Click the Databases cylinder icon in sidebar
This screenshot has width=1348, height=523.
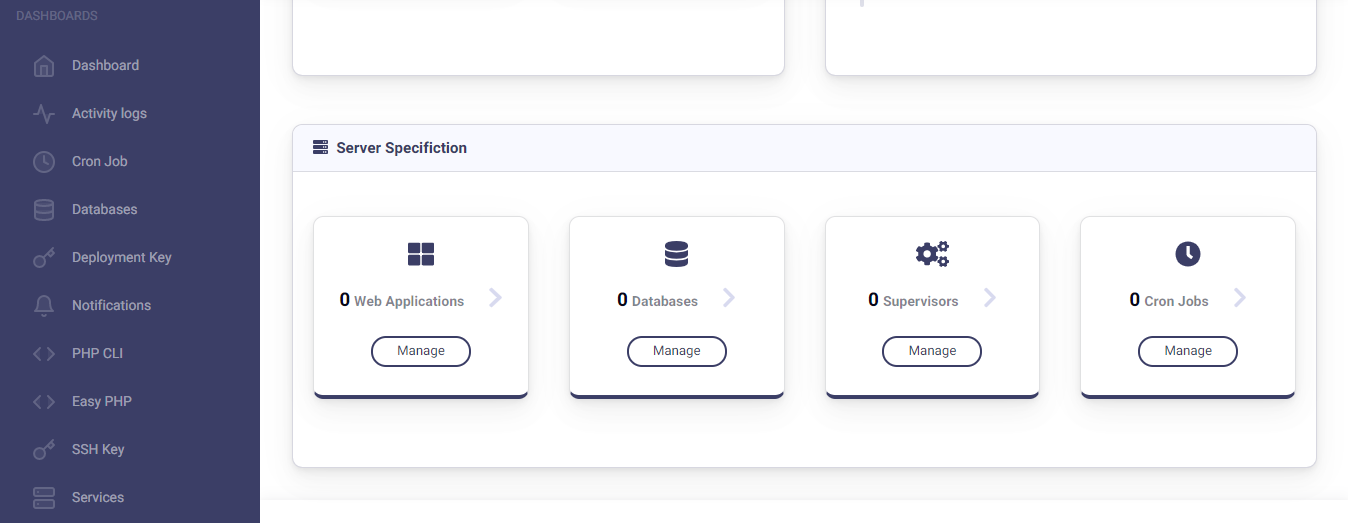coord(44,210)
